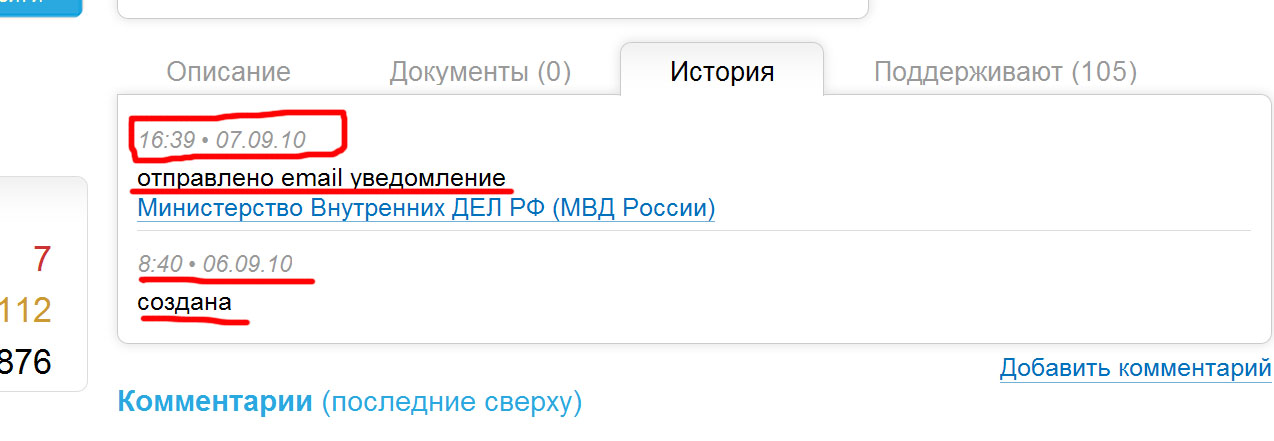This screenshot has width=1274, height=441.
Task: Click the red counter showing 7
Action: (x=41, y=260)
